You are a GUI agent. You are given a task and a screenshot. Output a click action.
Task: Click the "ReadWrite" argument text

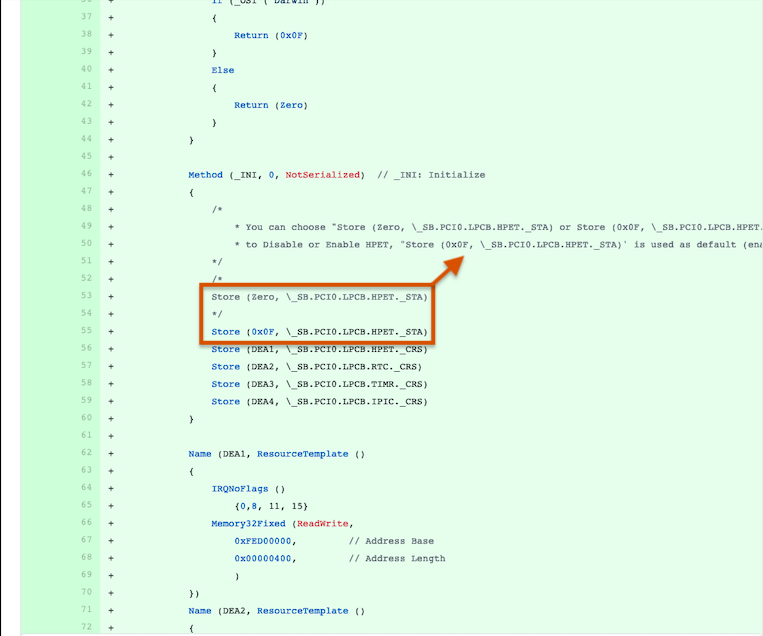coord(323,524)
